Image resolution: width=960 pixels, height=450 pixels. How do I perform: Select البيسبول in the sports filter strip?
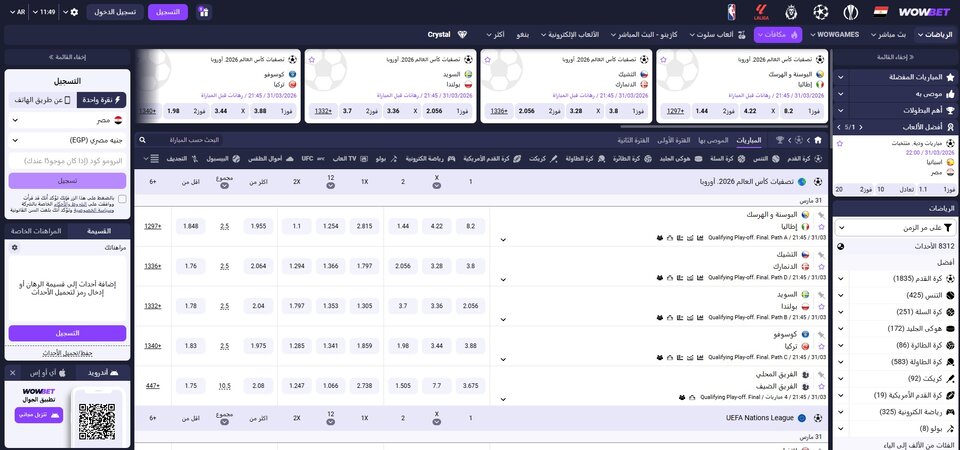tap(222, 159)
